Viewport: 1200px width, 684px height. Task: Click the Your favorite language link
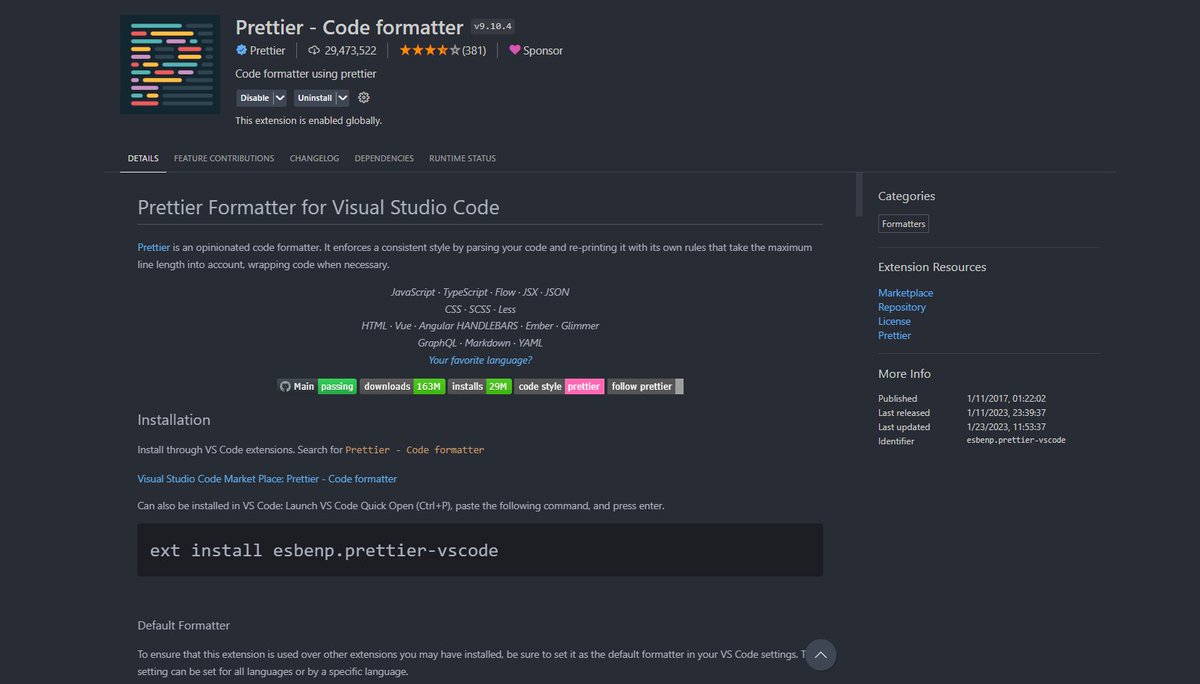[480, 359]
